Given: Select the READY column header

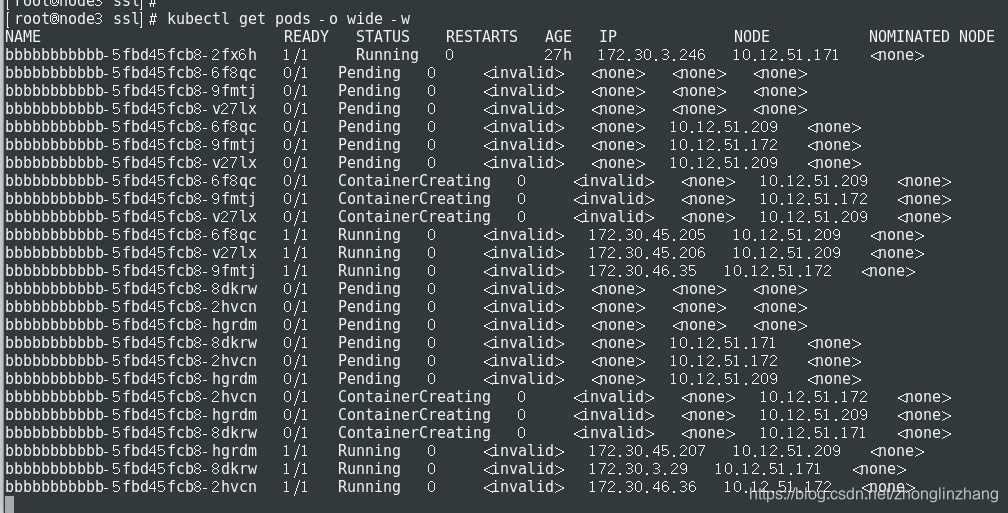Looking at the screenshot, I should pyautogui.click(x=306, y=37).
